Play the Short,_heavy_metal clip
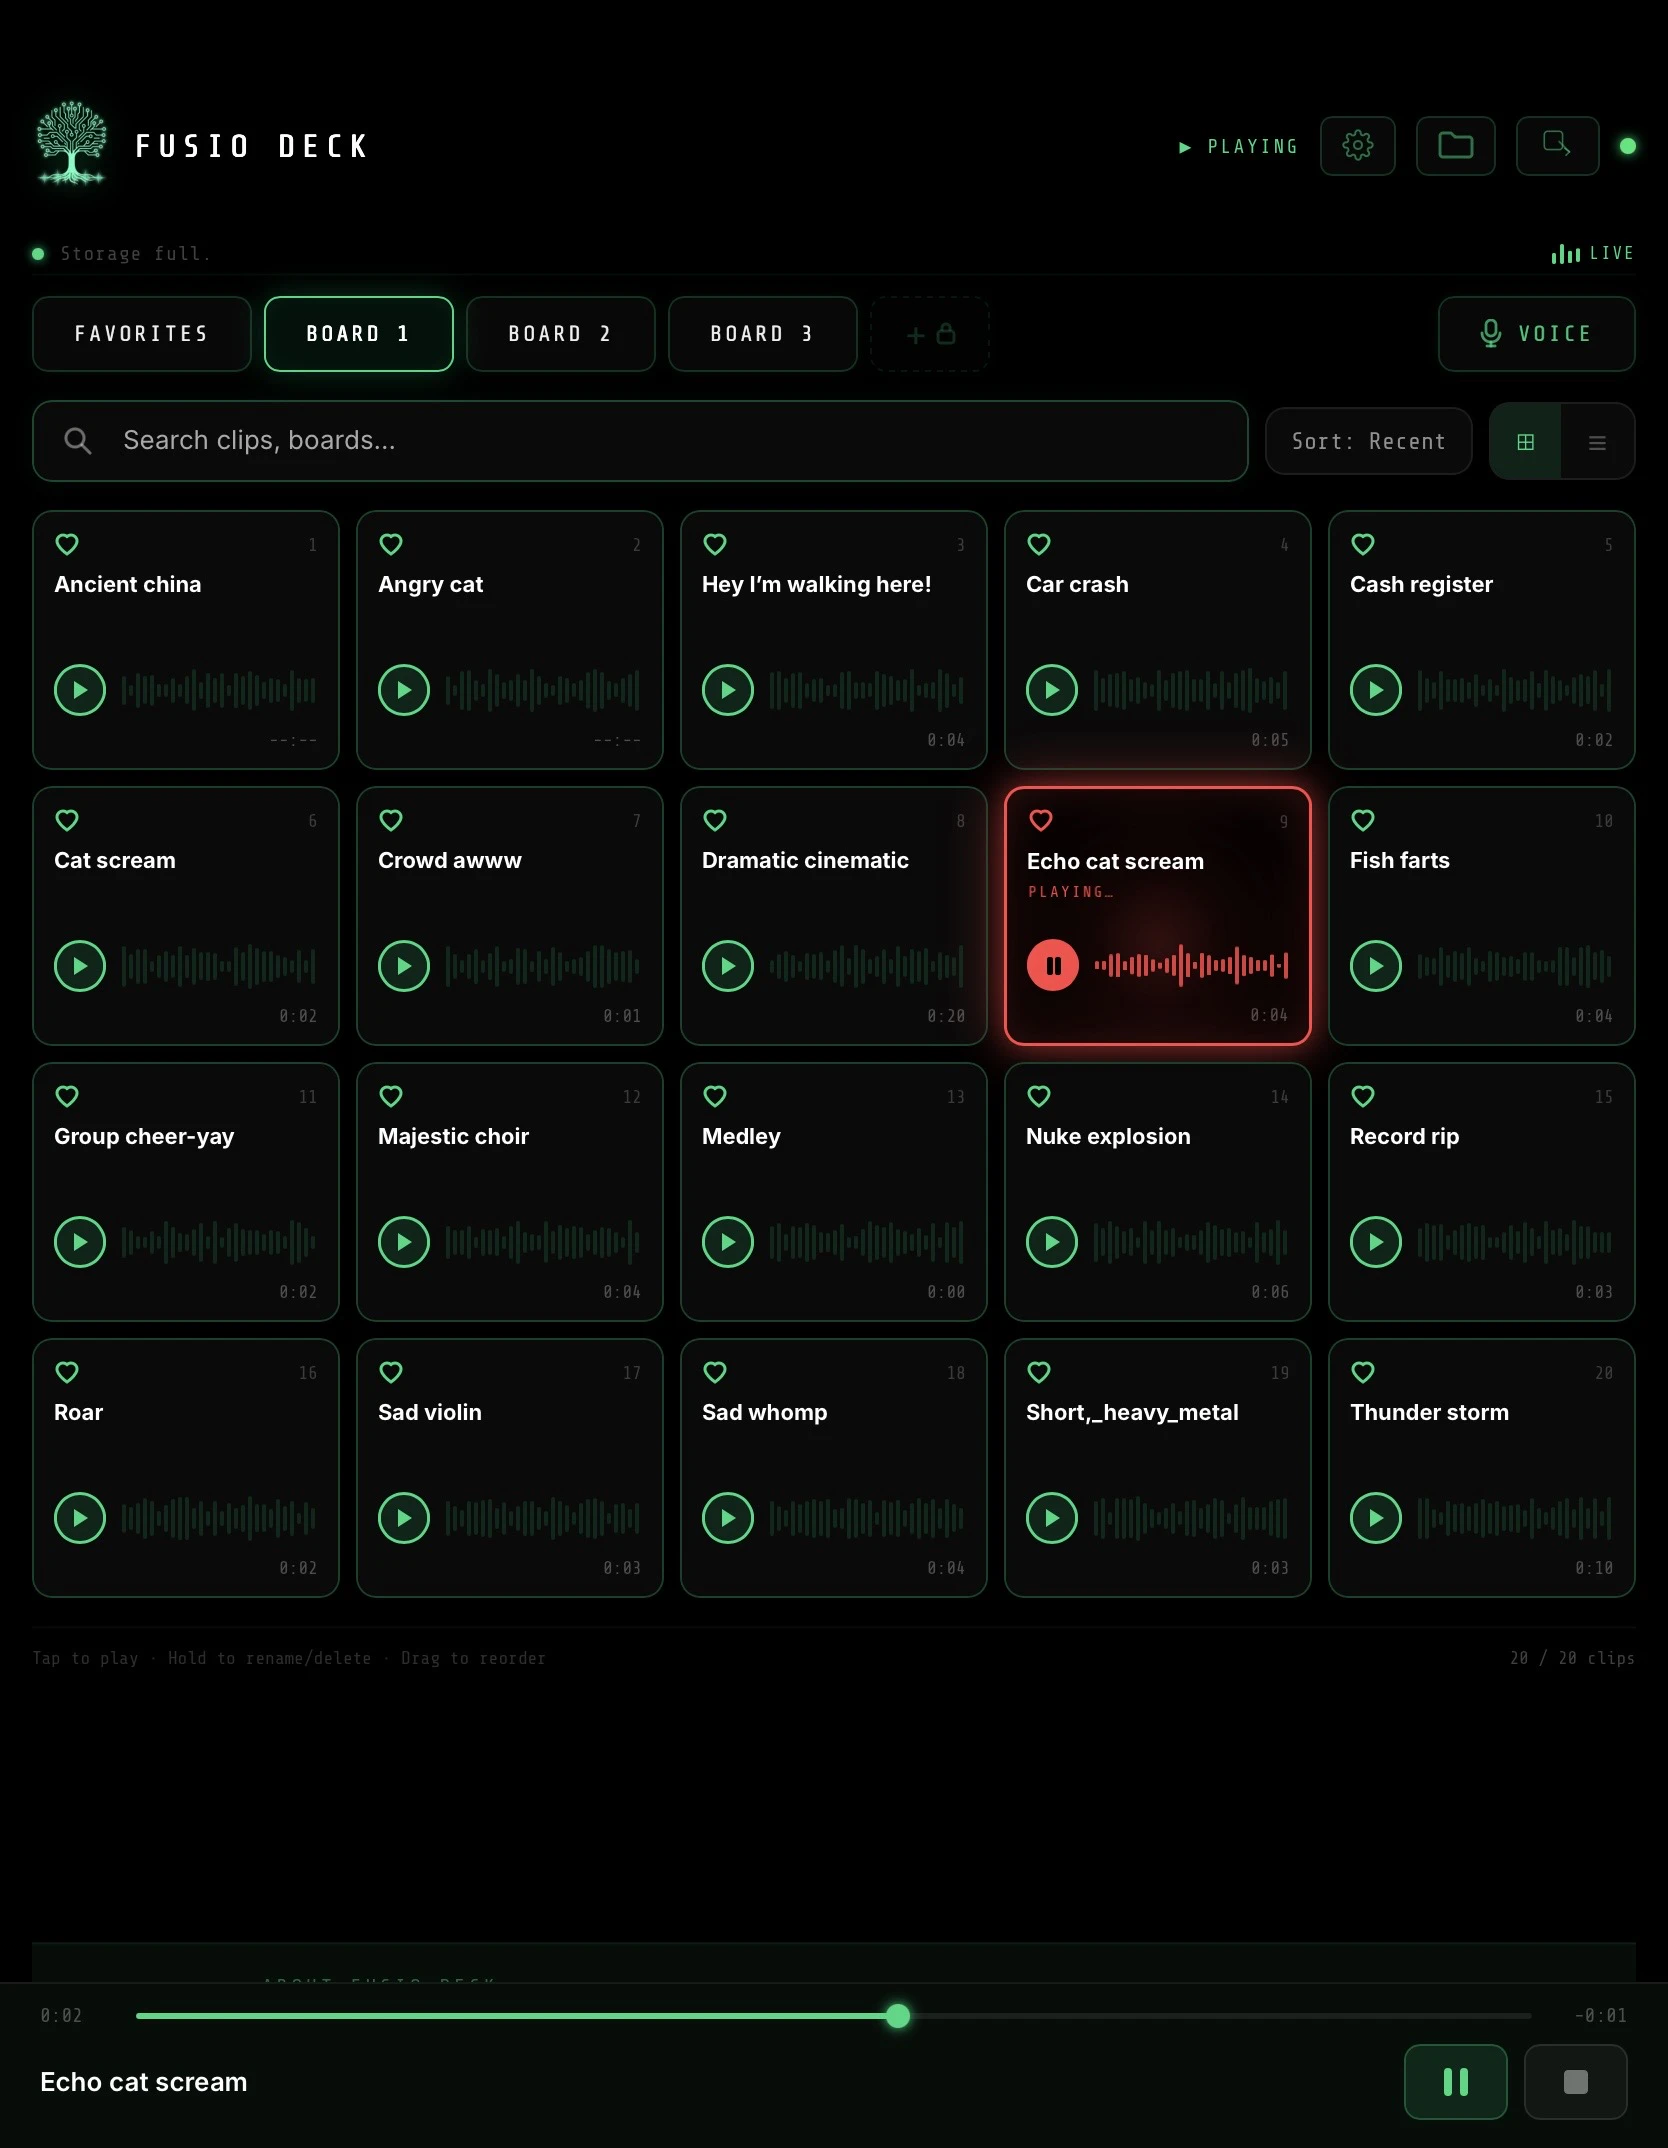The image size is (1668, 2148). point(1052,1518)
